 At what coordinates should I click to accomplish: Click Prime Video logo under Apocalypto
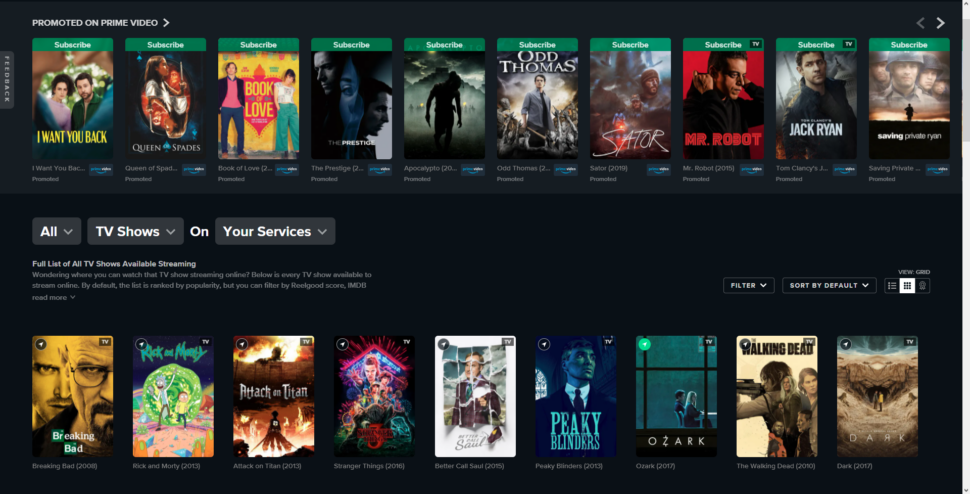[x=473, y=169]
